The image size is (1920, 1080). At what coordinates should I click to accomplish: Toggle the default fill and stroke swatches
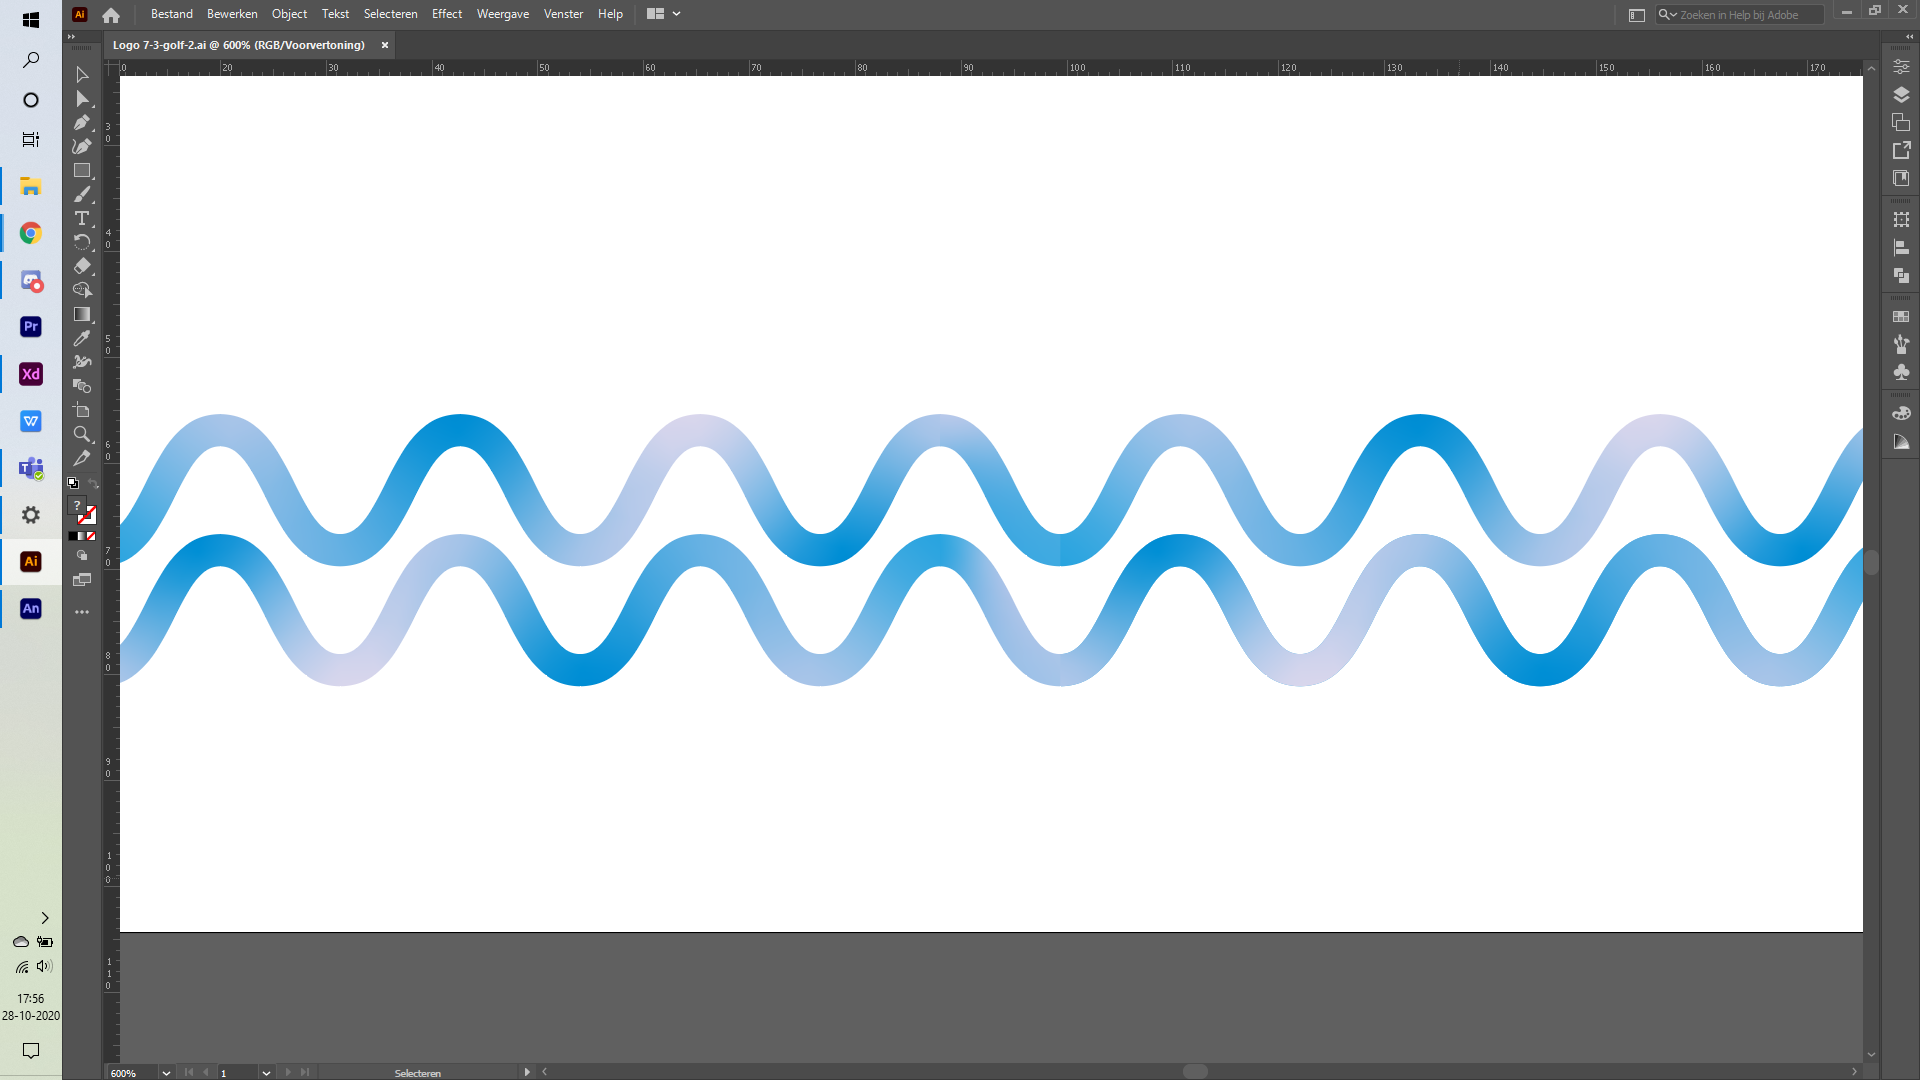tap(73, 483)
